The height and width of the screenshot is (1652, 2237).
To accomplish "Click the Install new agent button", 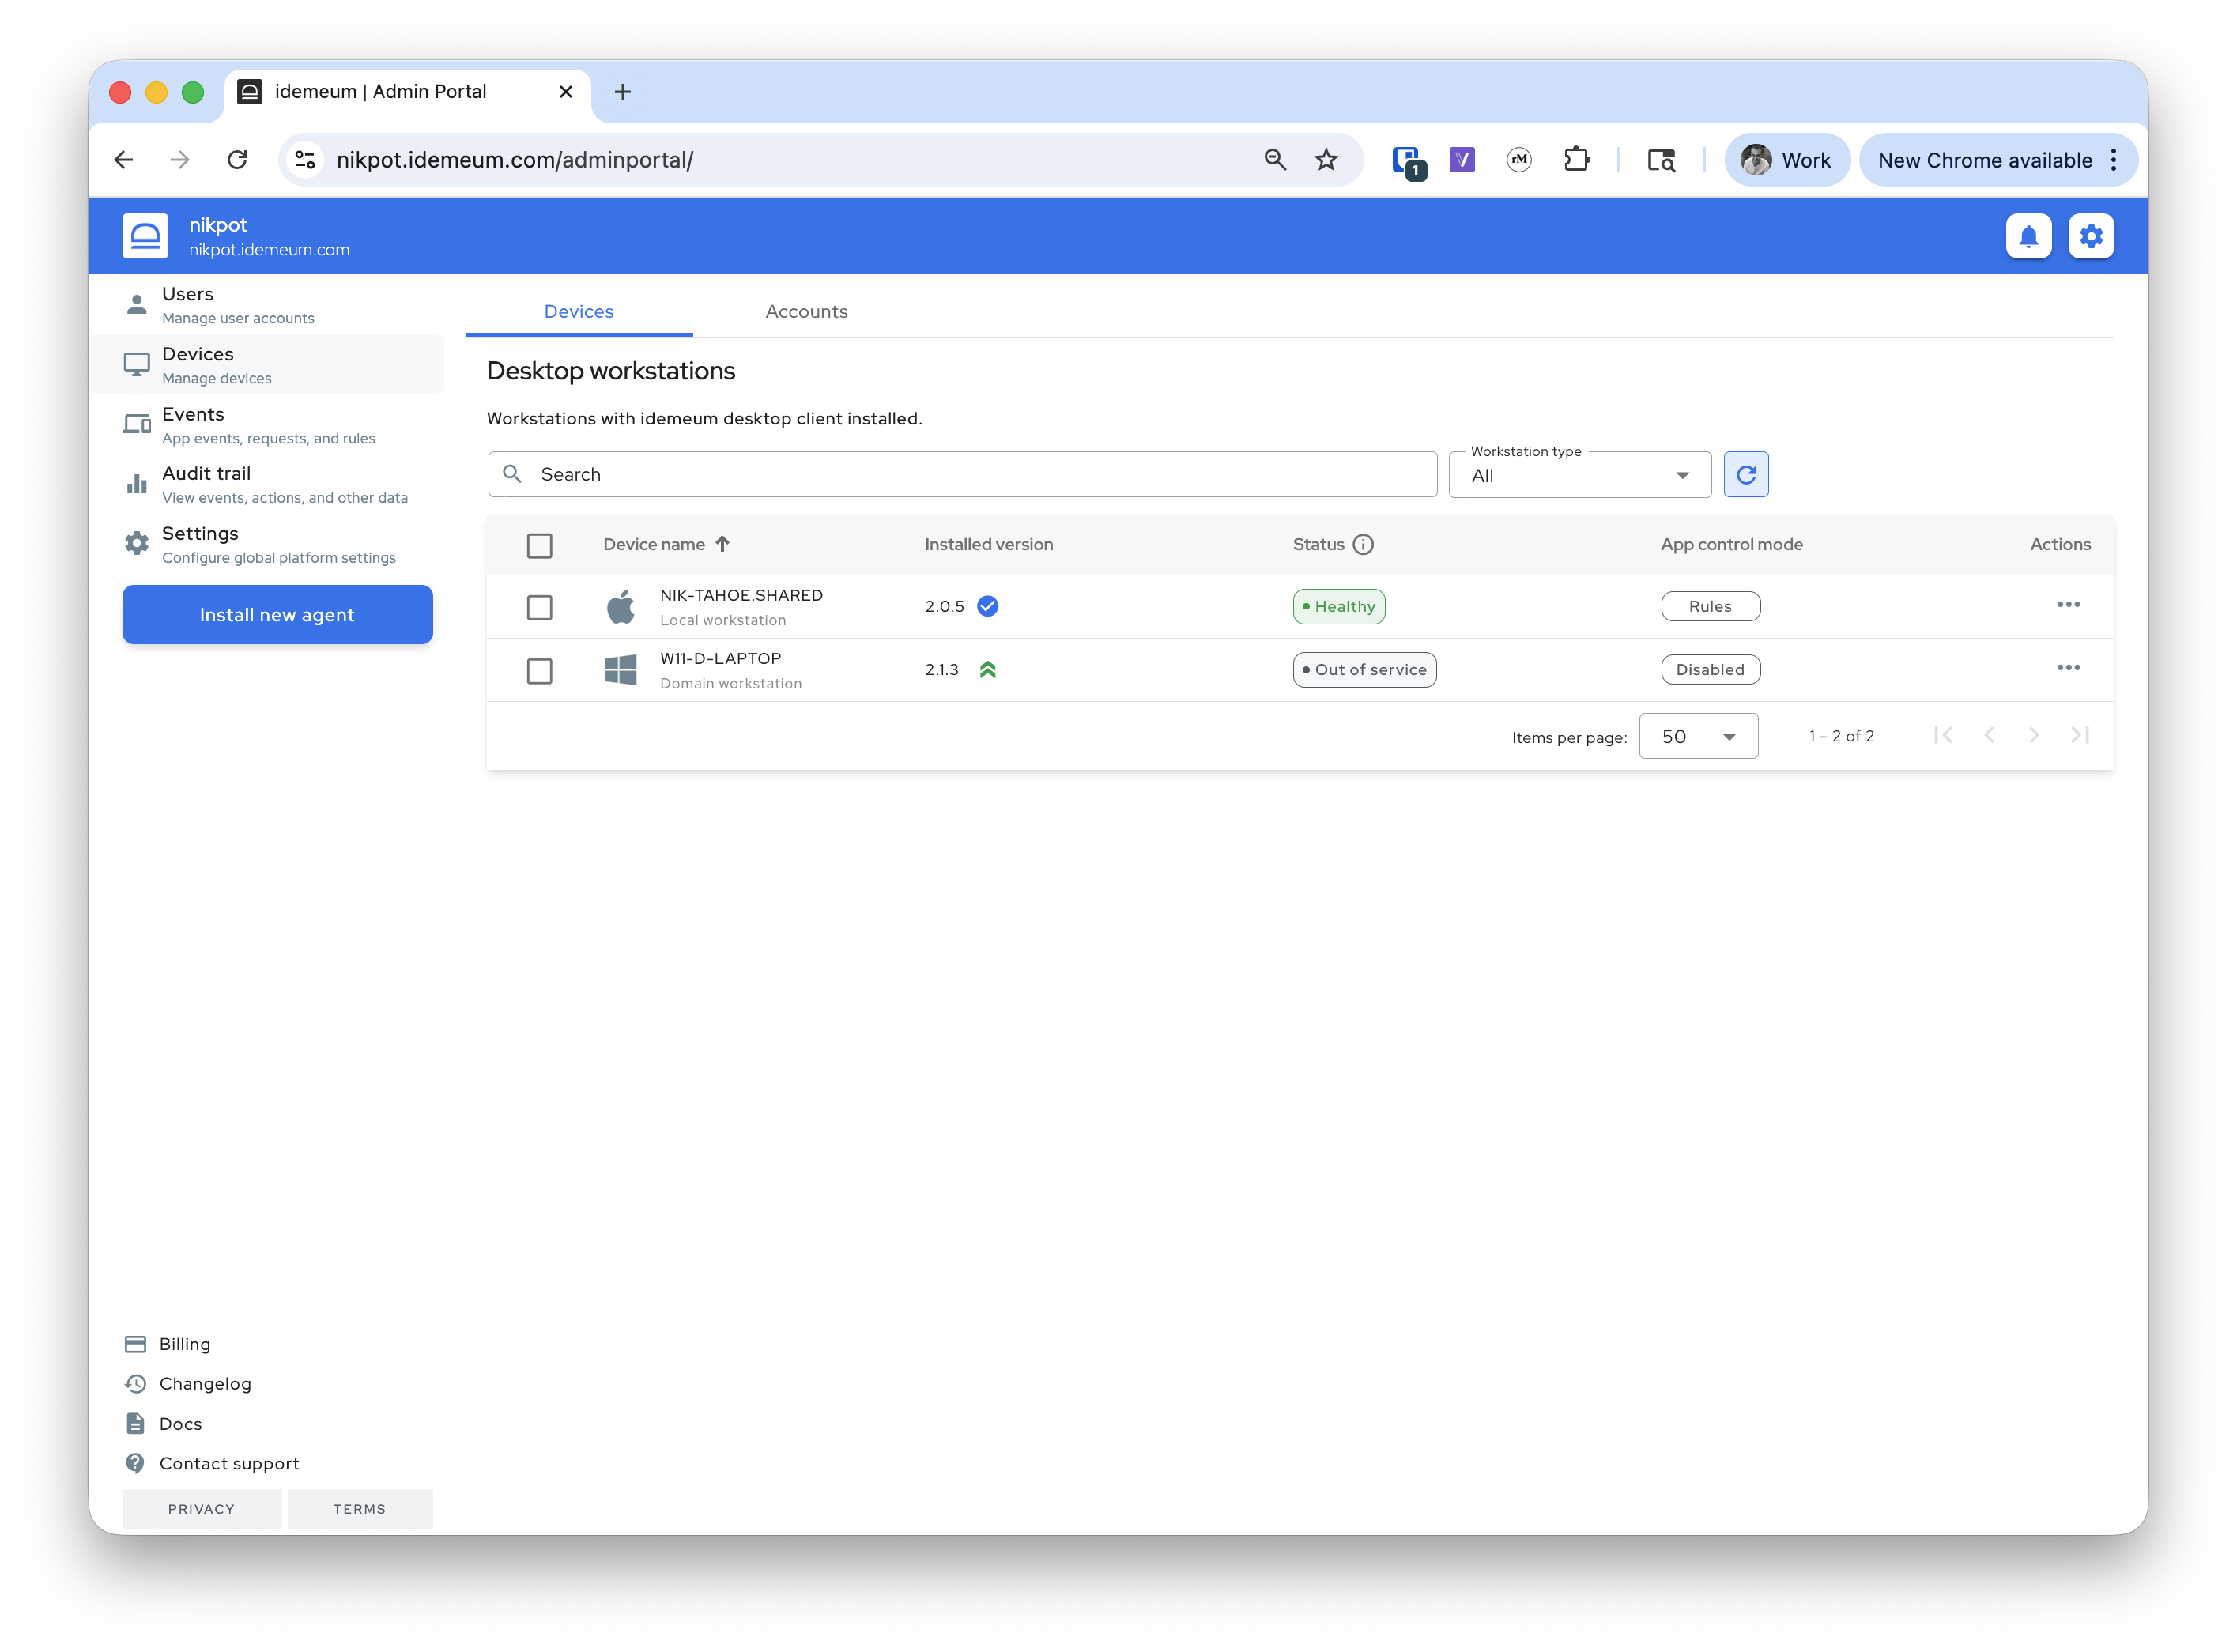I will tap(277, 615).
